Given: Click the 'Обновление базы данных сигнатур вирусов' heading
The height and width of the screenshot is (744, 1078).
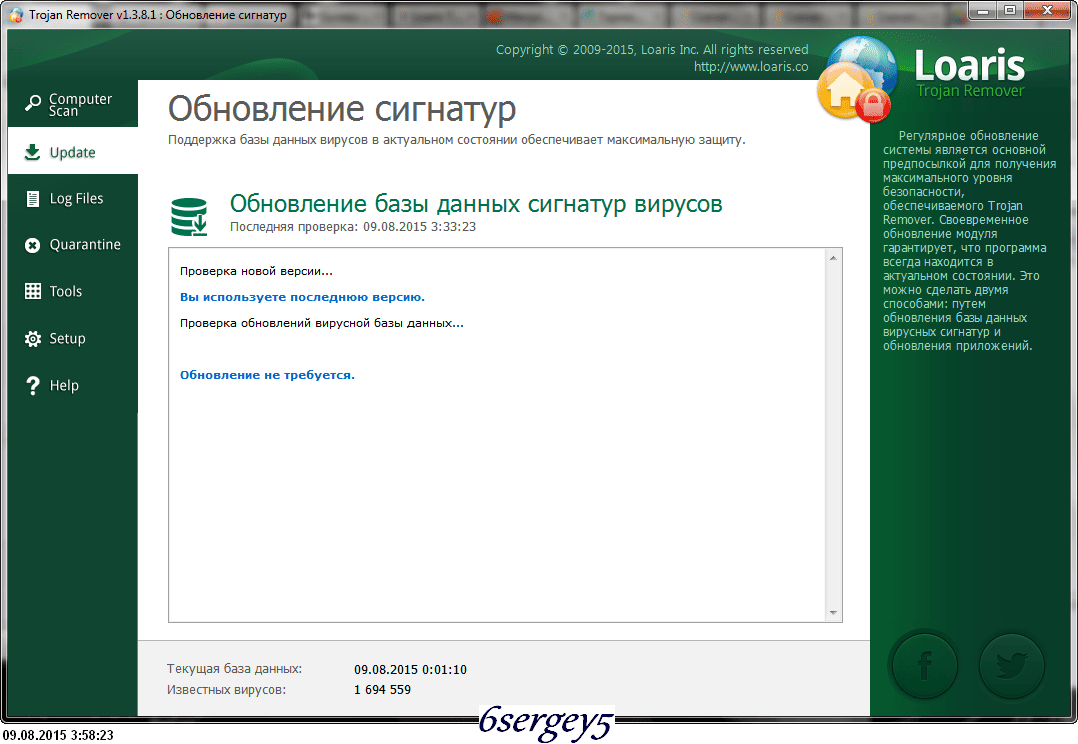Looking at the screenshot, I should (476, 204).
